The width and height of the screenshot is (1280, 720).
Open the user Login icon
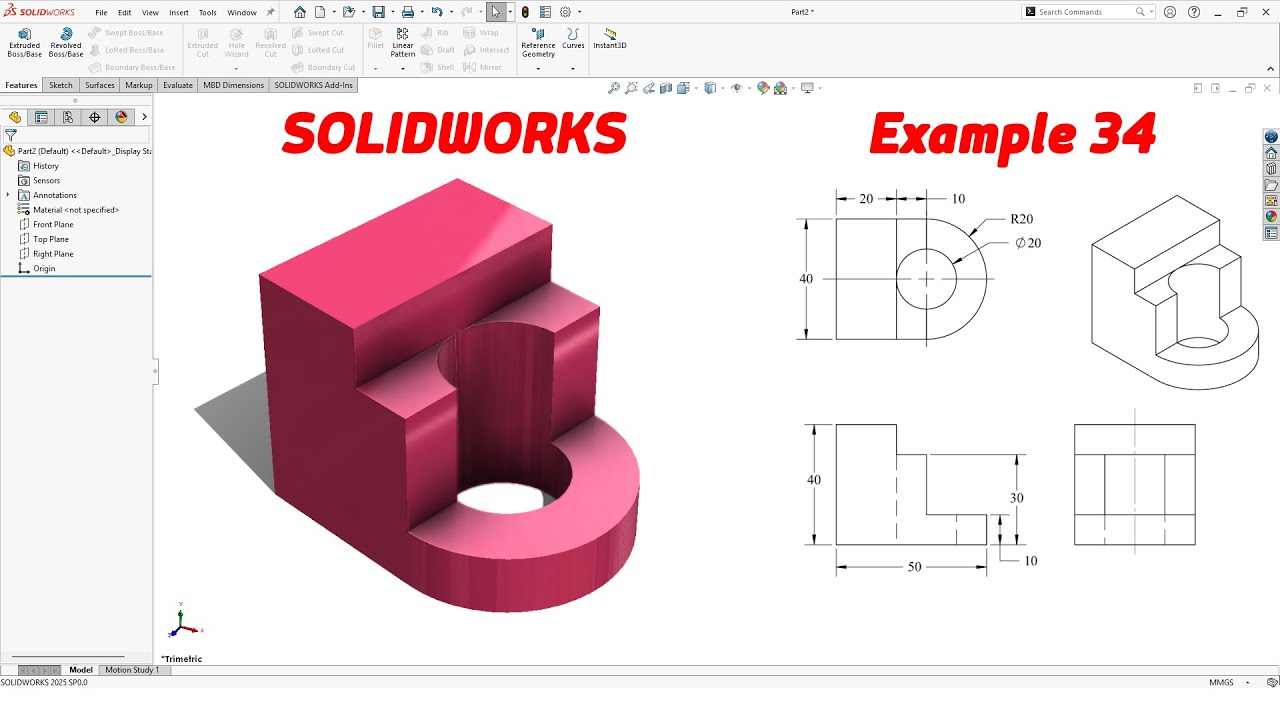coord(1170,12)
